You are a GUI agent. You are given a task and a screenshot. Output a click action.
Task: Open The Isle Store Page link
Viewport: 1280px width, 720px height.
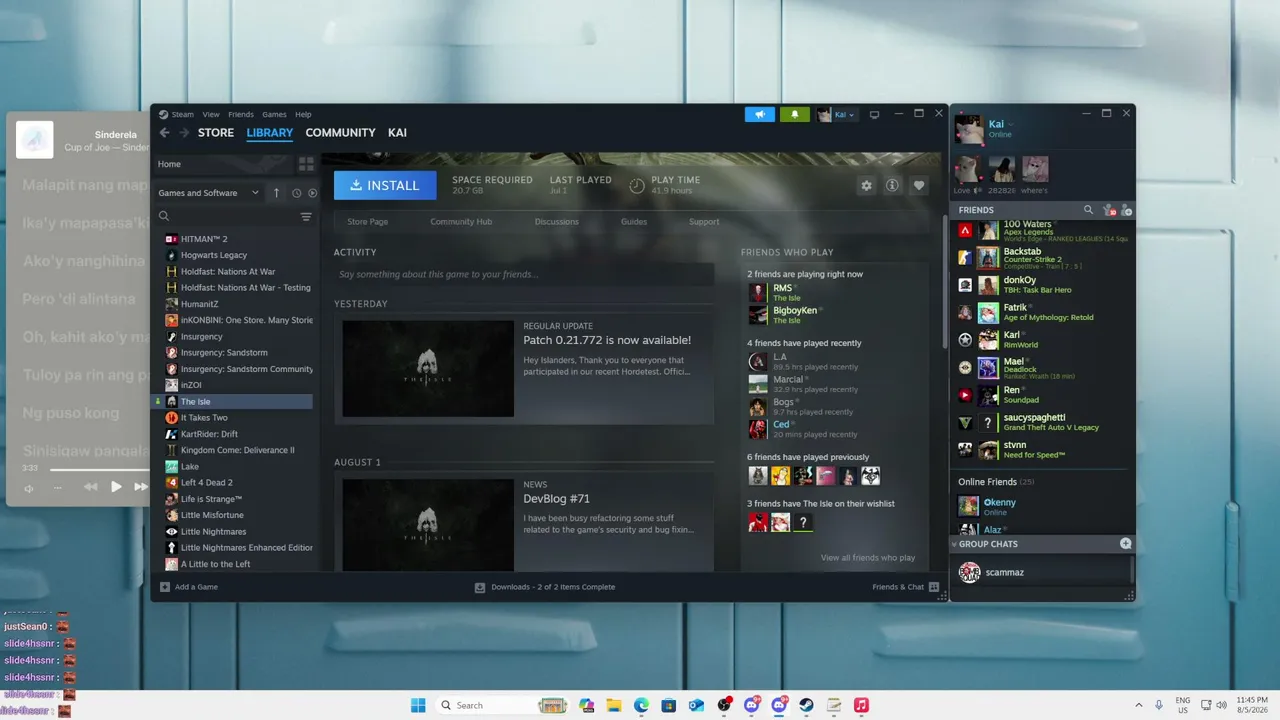pos(367,222)
